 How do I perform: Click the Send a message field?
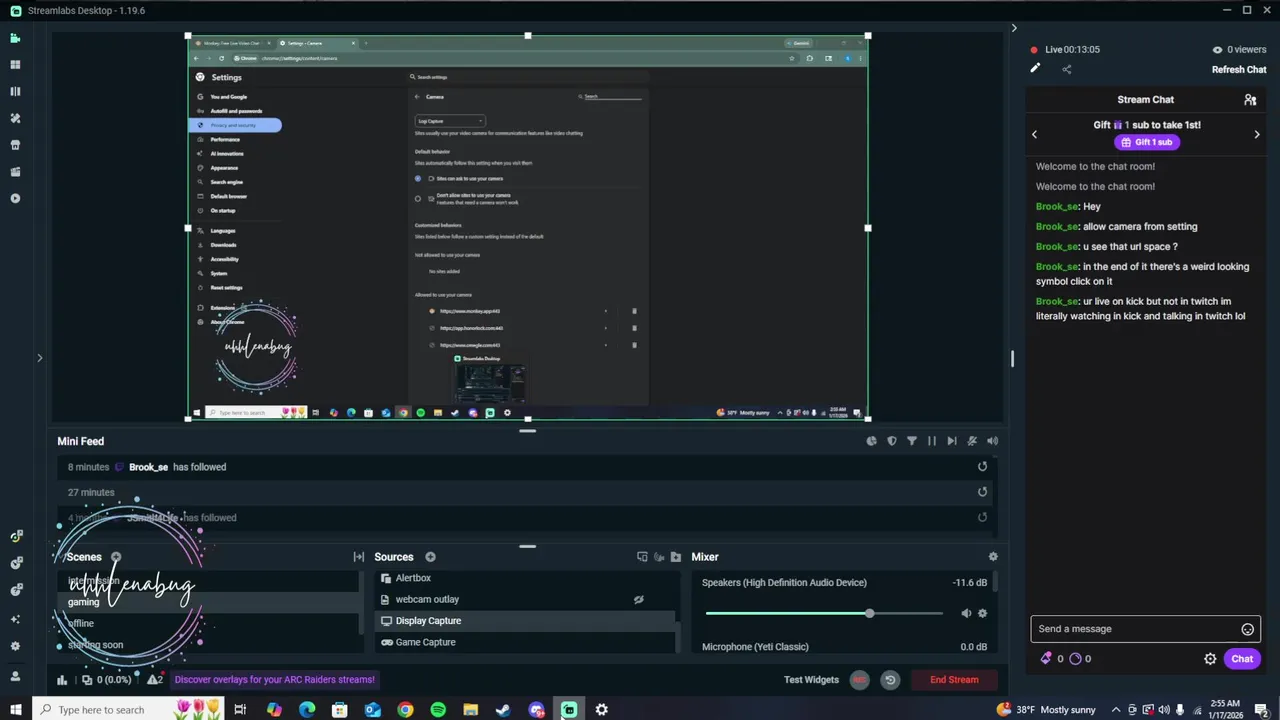pyautogui.click(x=1145, y=629)
